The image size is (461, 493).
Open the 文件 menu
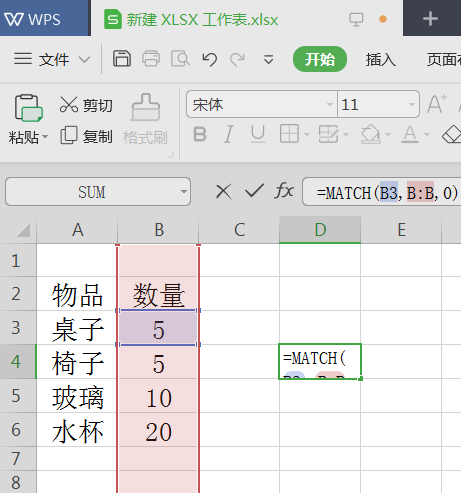pos(52,60)
